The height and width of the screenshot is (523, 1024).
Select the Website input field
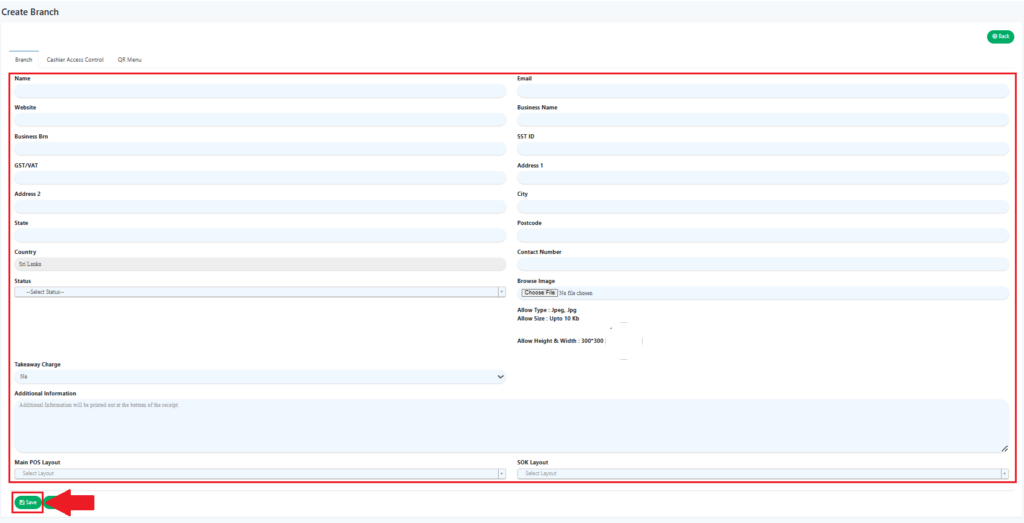[x=260, y=120]
